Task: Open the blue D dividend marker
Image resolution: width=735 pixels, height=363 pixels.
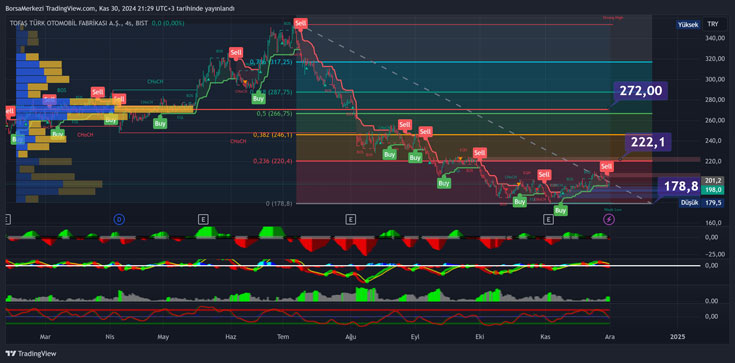Action: pyautogui.click(x=119, y=219)
